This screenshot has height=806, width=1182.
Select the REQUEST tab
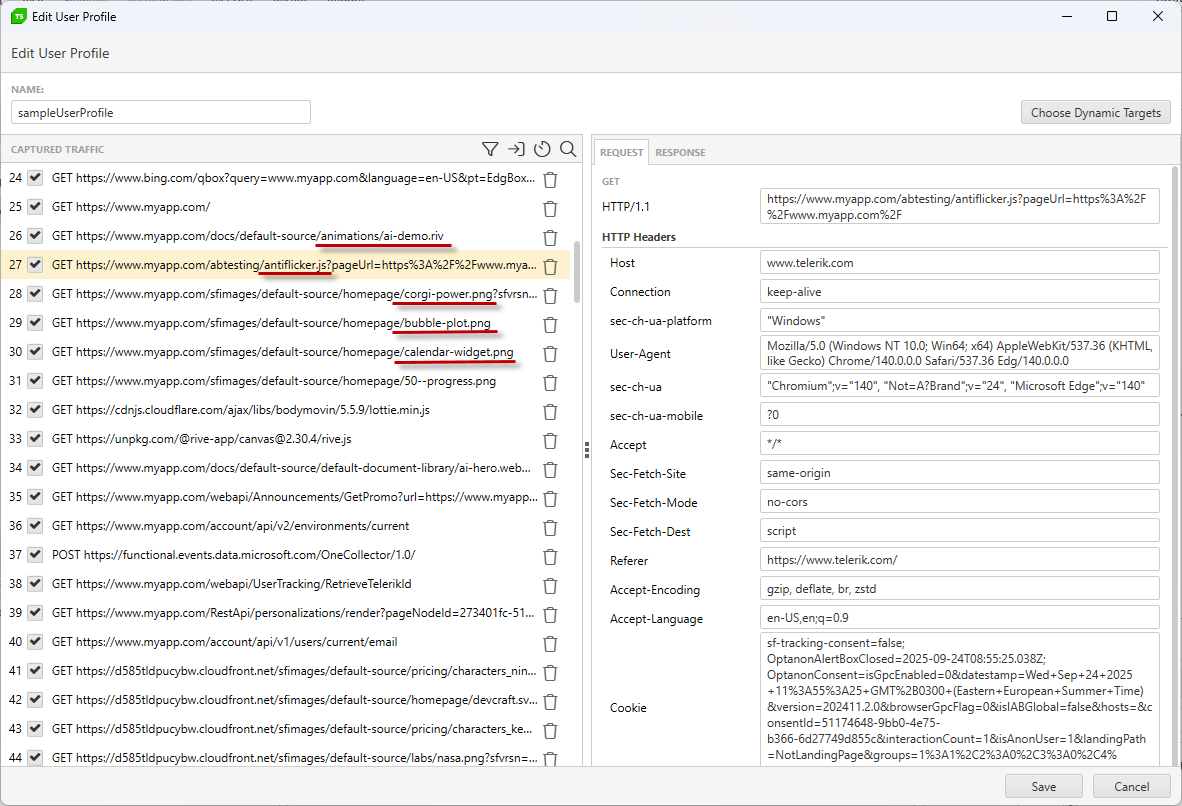(621, 152)
